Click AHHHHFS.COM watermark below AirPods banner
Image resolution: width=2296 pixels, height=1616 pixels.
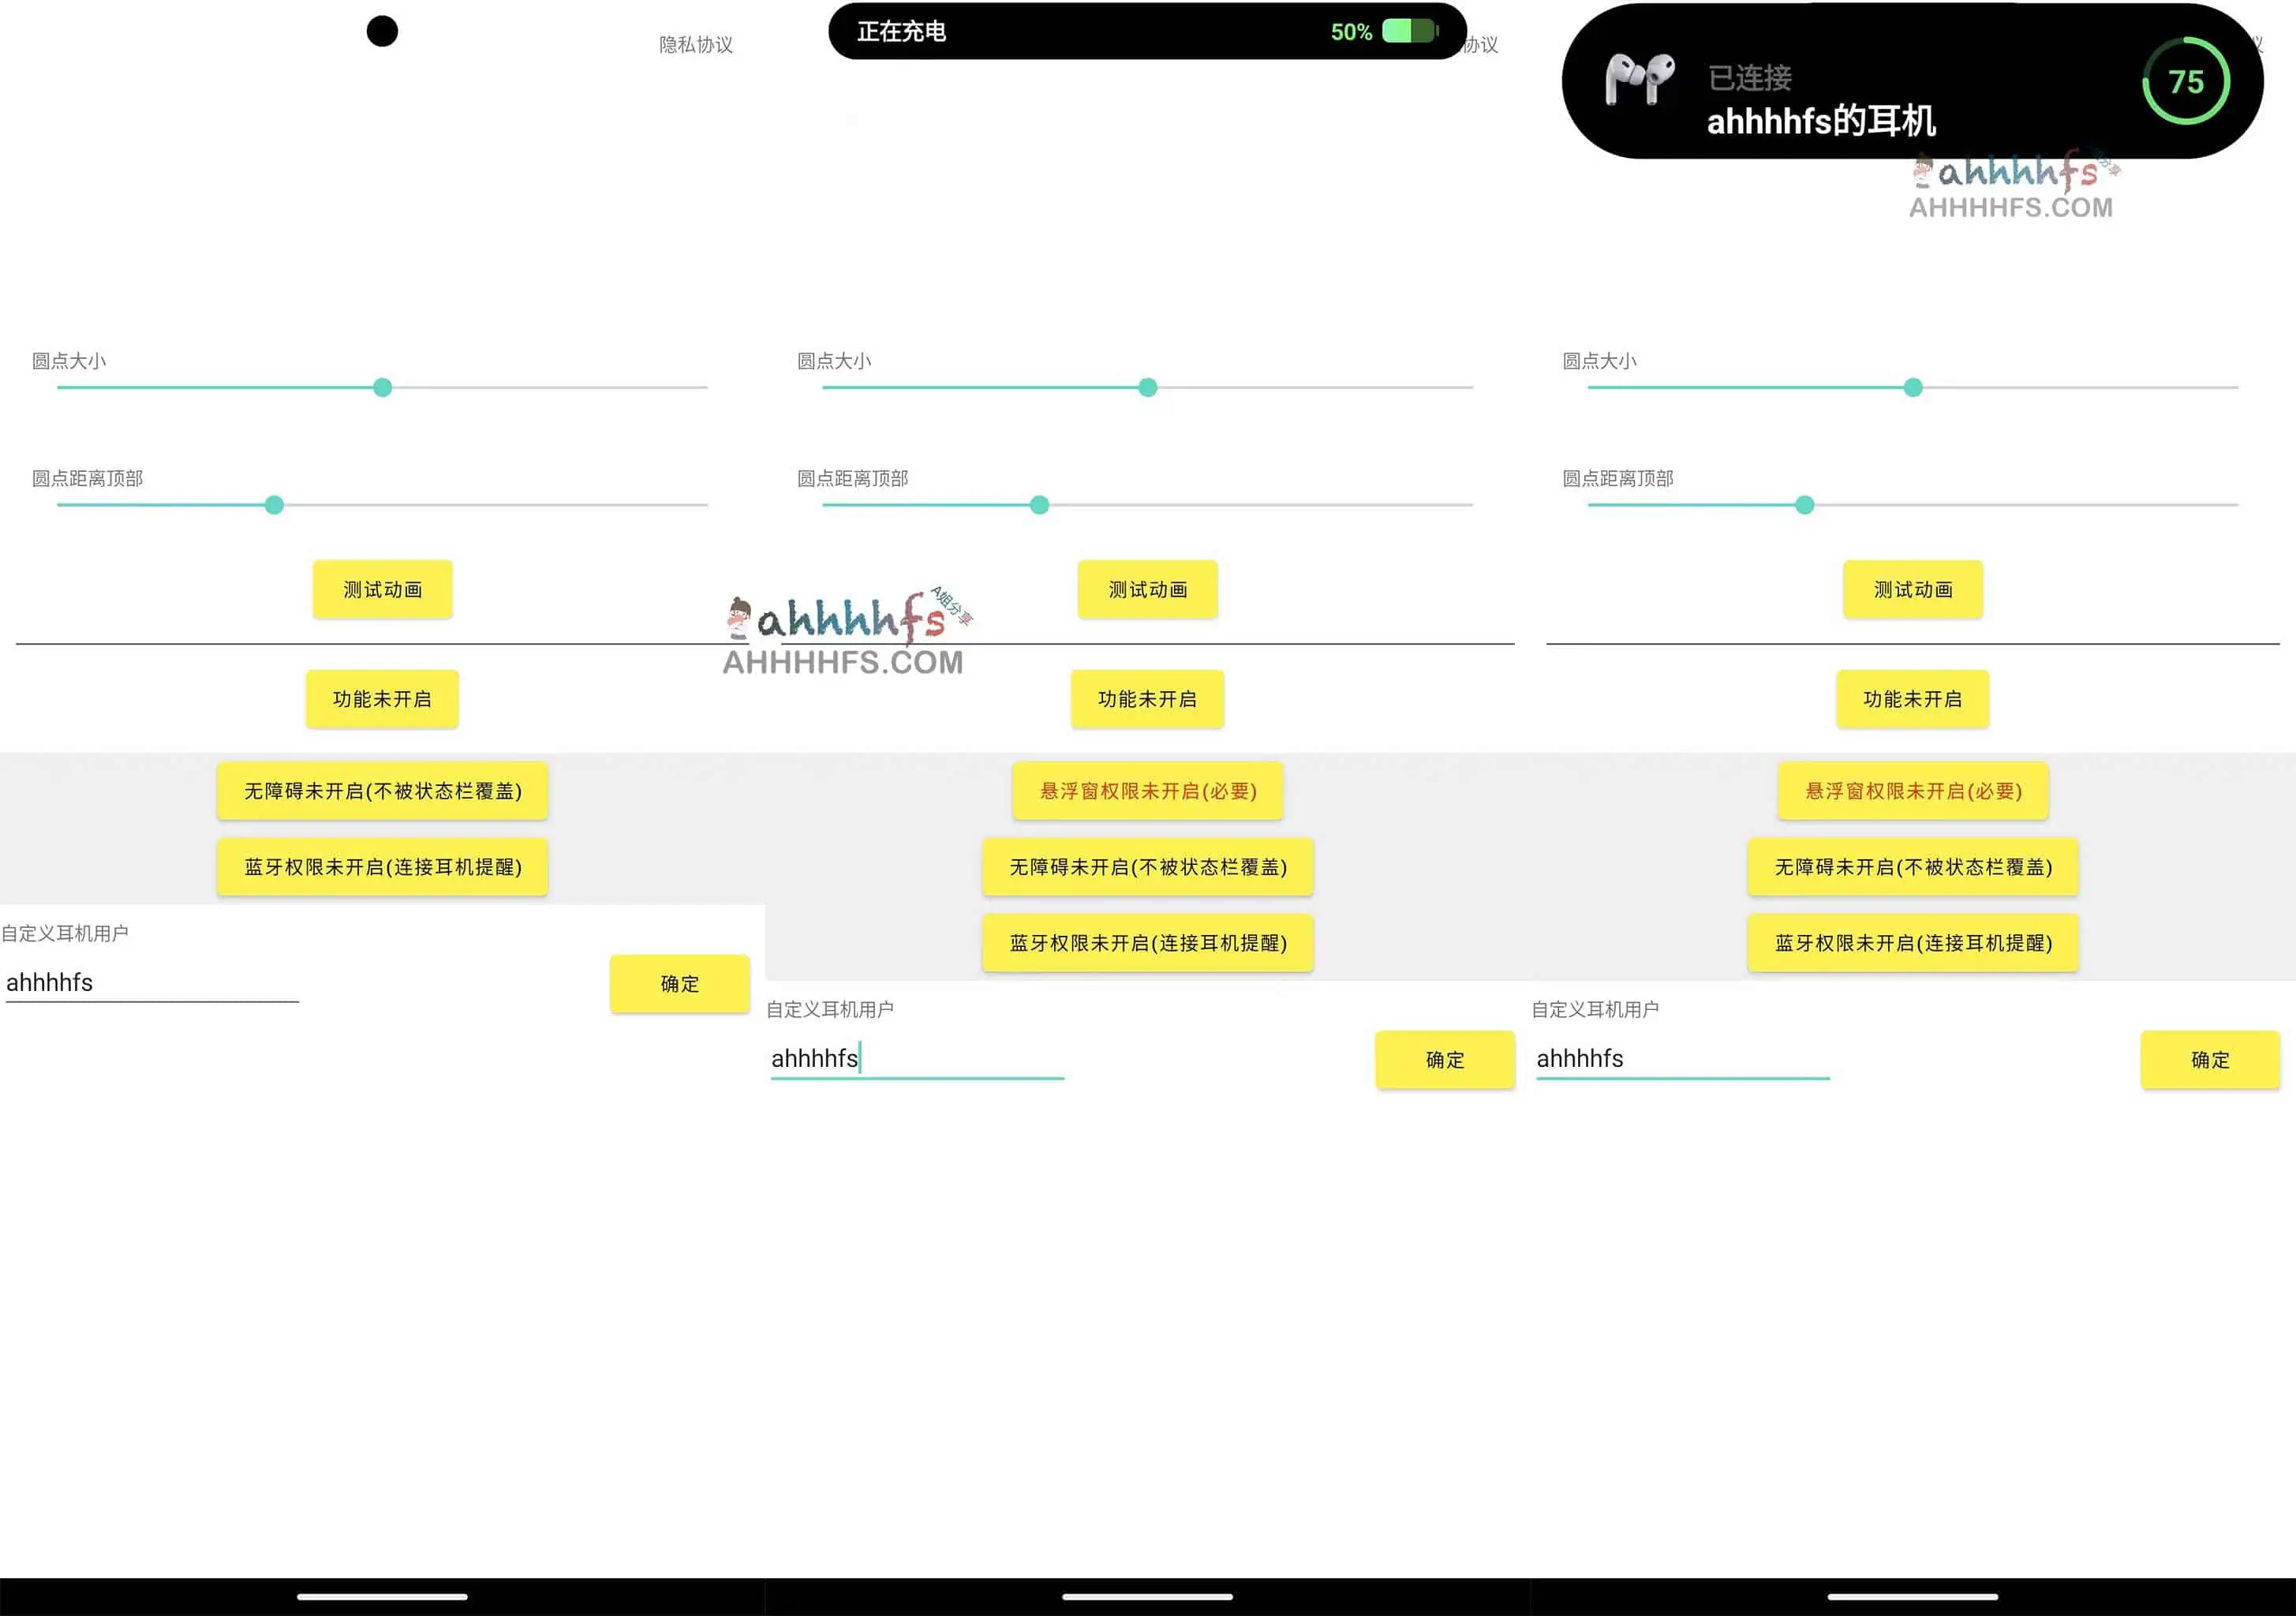pyautogui.click(x=2010, y=207)
